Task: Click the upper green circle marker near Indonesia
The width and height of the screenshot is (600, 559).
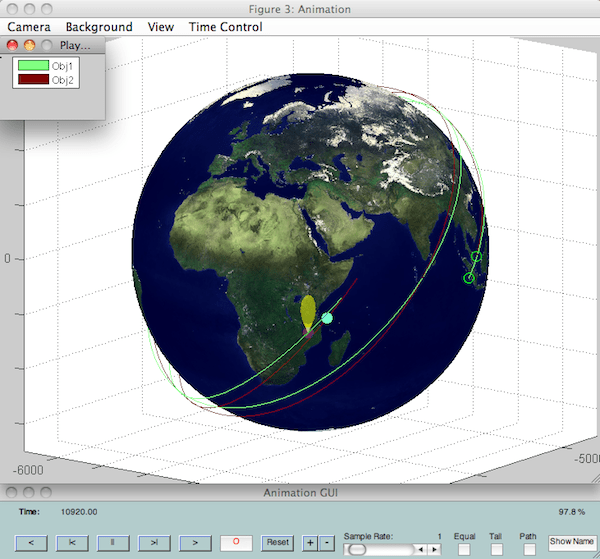Action: click(x=476, y=256)
